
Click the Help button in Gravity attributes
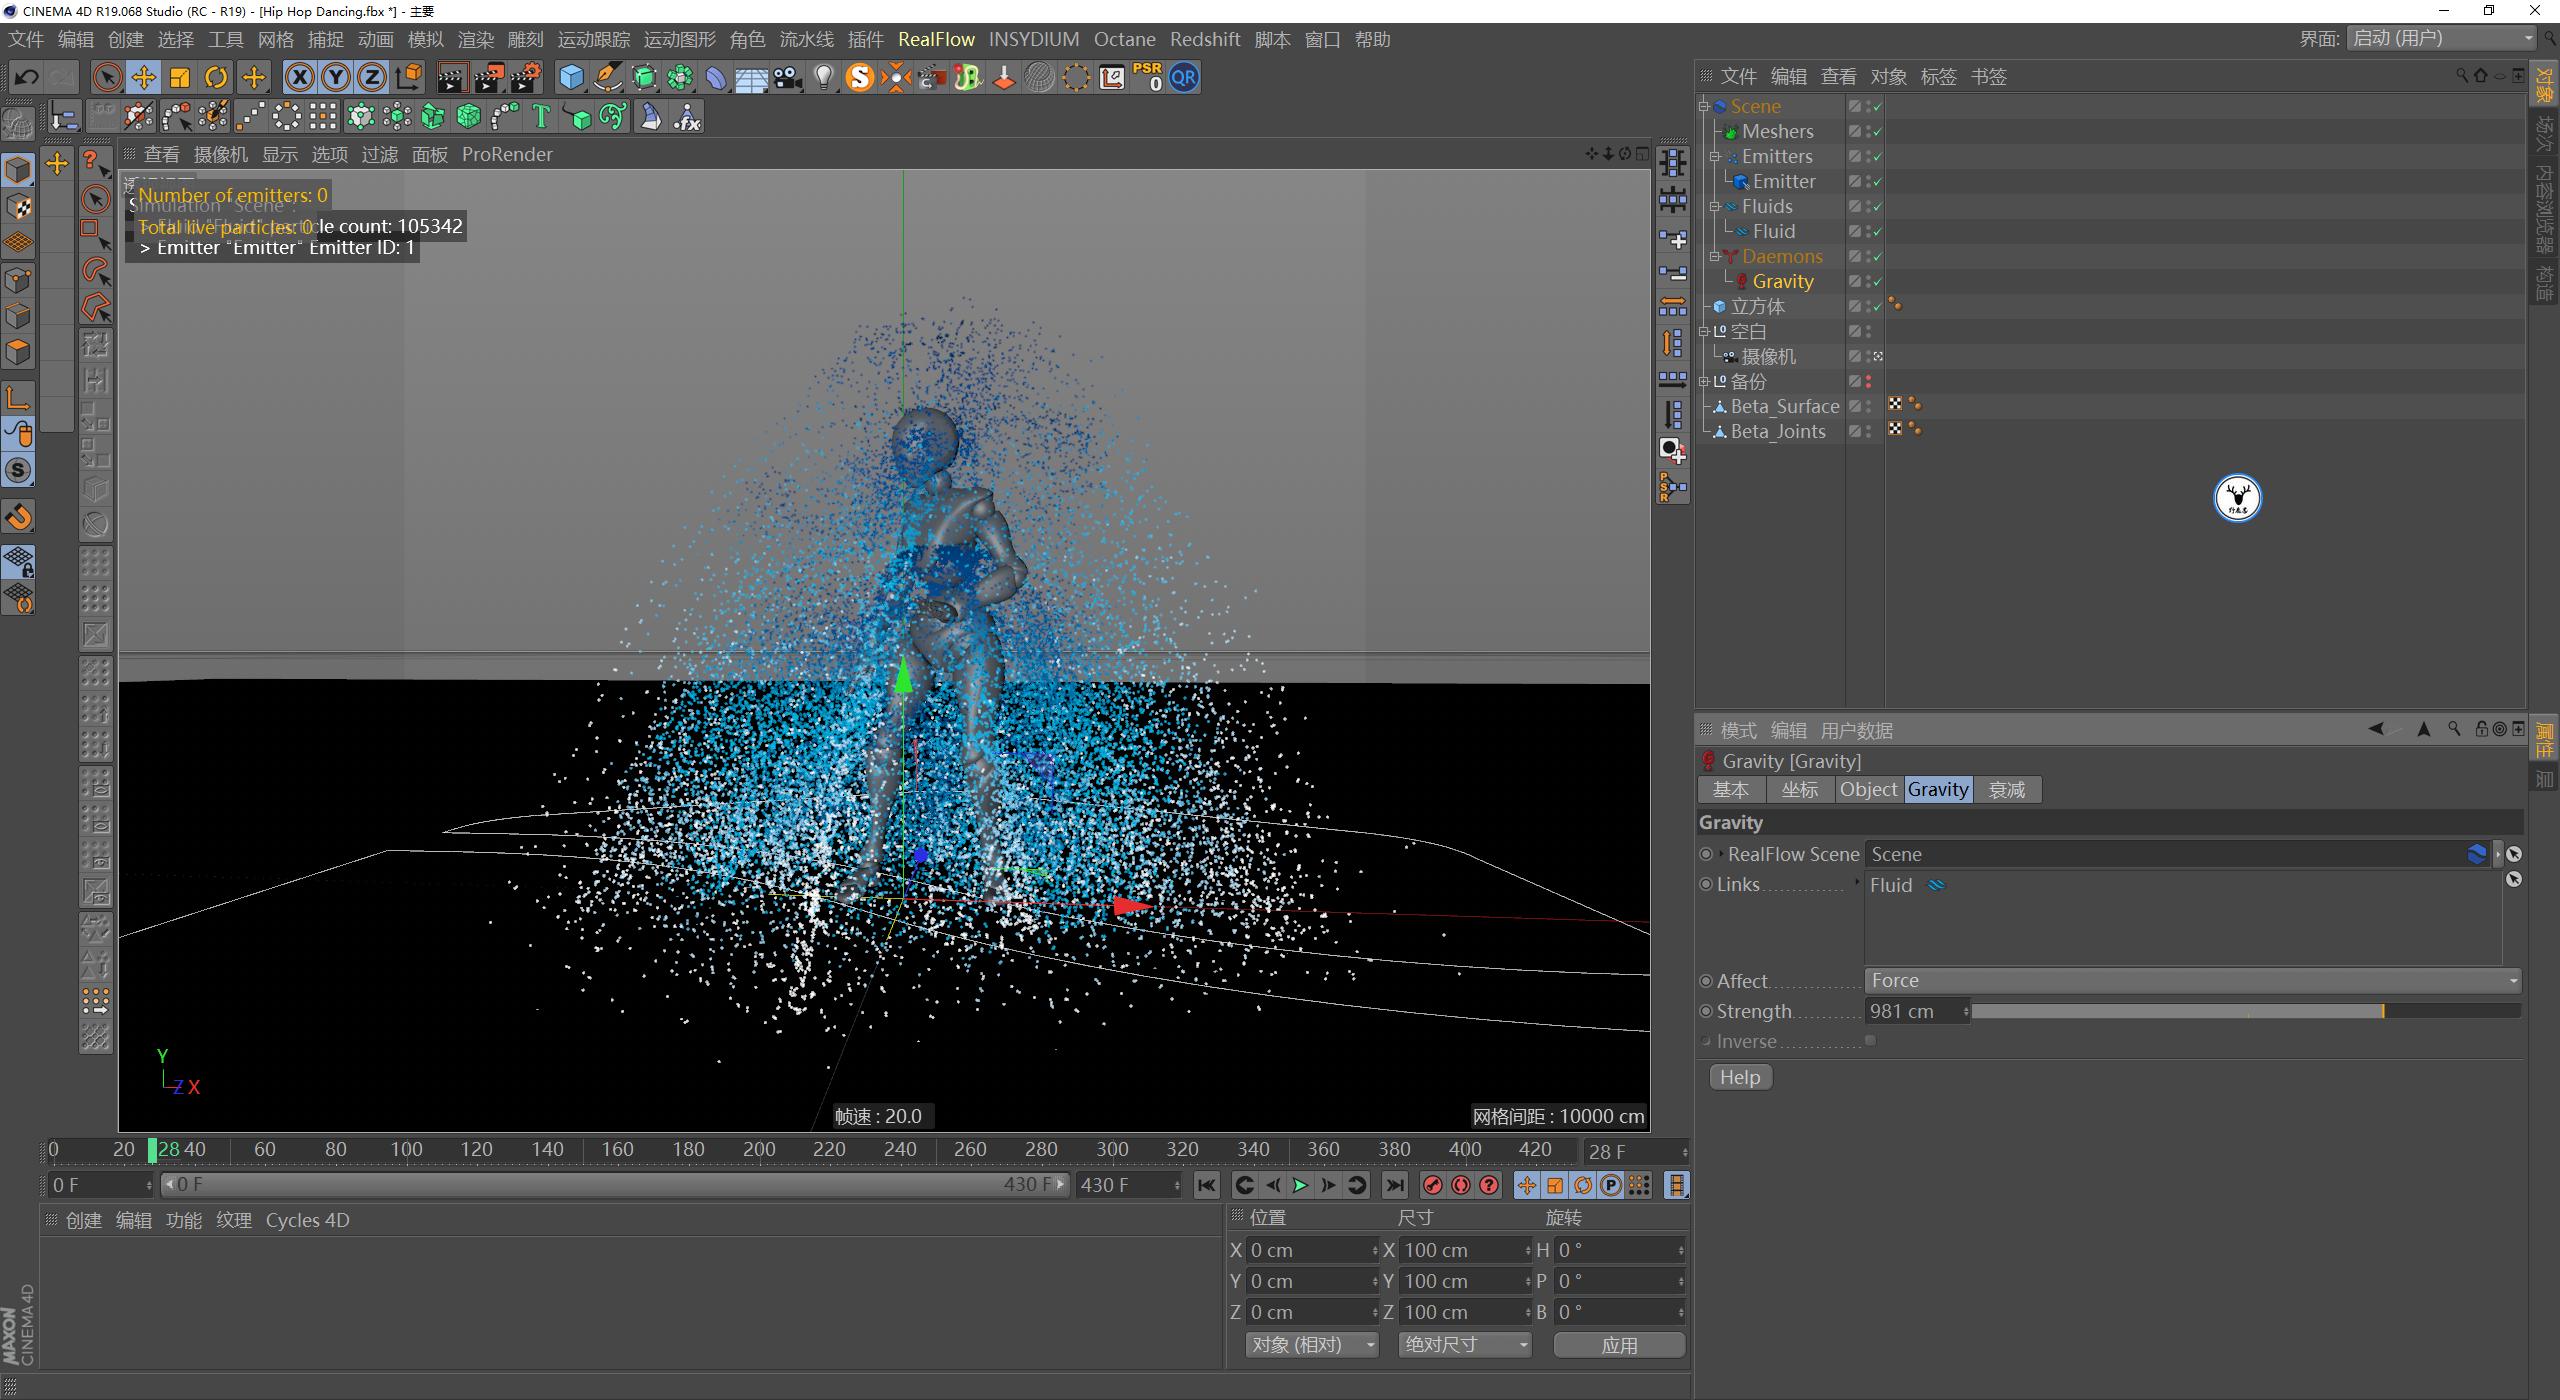1739,1077
